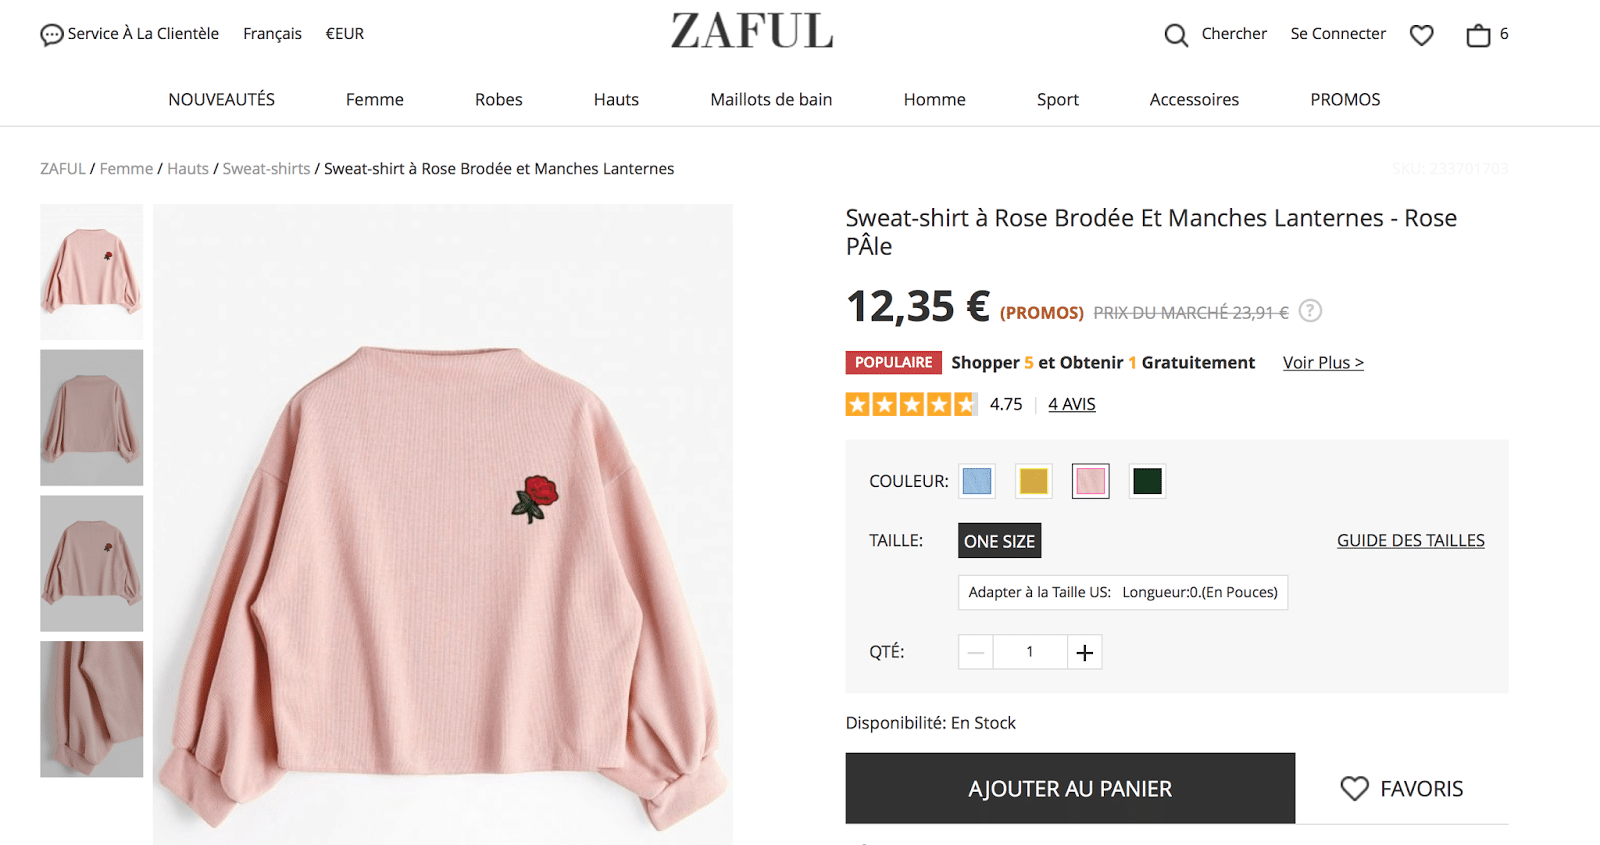Open the Femme category menu
This screenshot has height=845, width=1600.
click(x=375, y=100)
